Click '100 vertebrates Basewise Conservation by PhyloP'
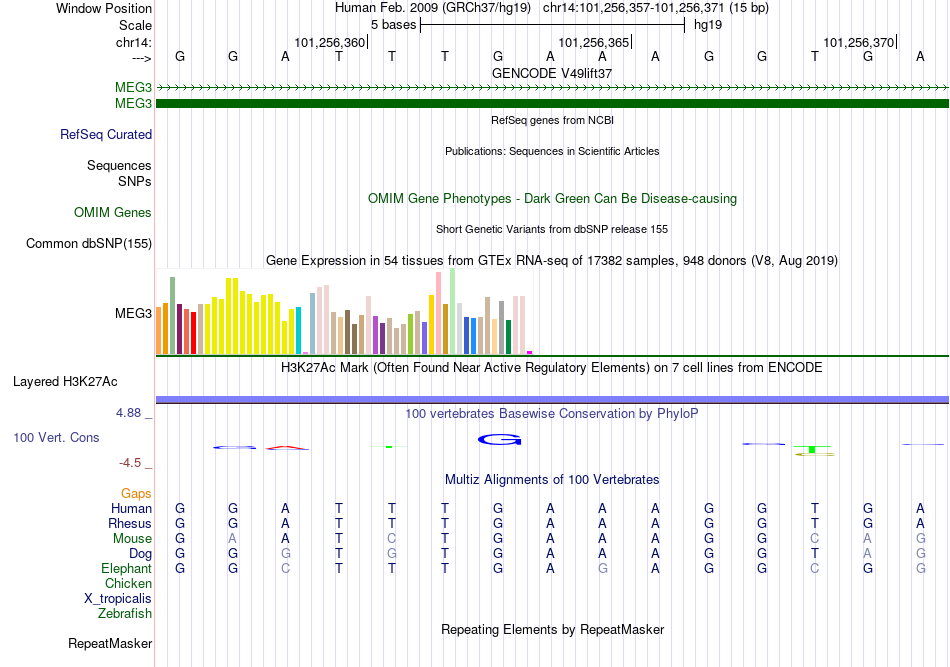 (x=552, y=414)
